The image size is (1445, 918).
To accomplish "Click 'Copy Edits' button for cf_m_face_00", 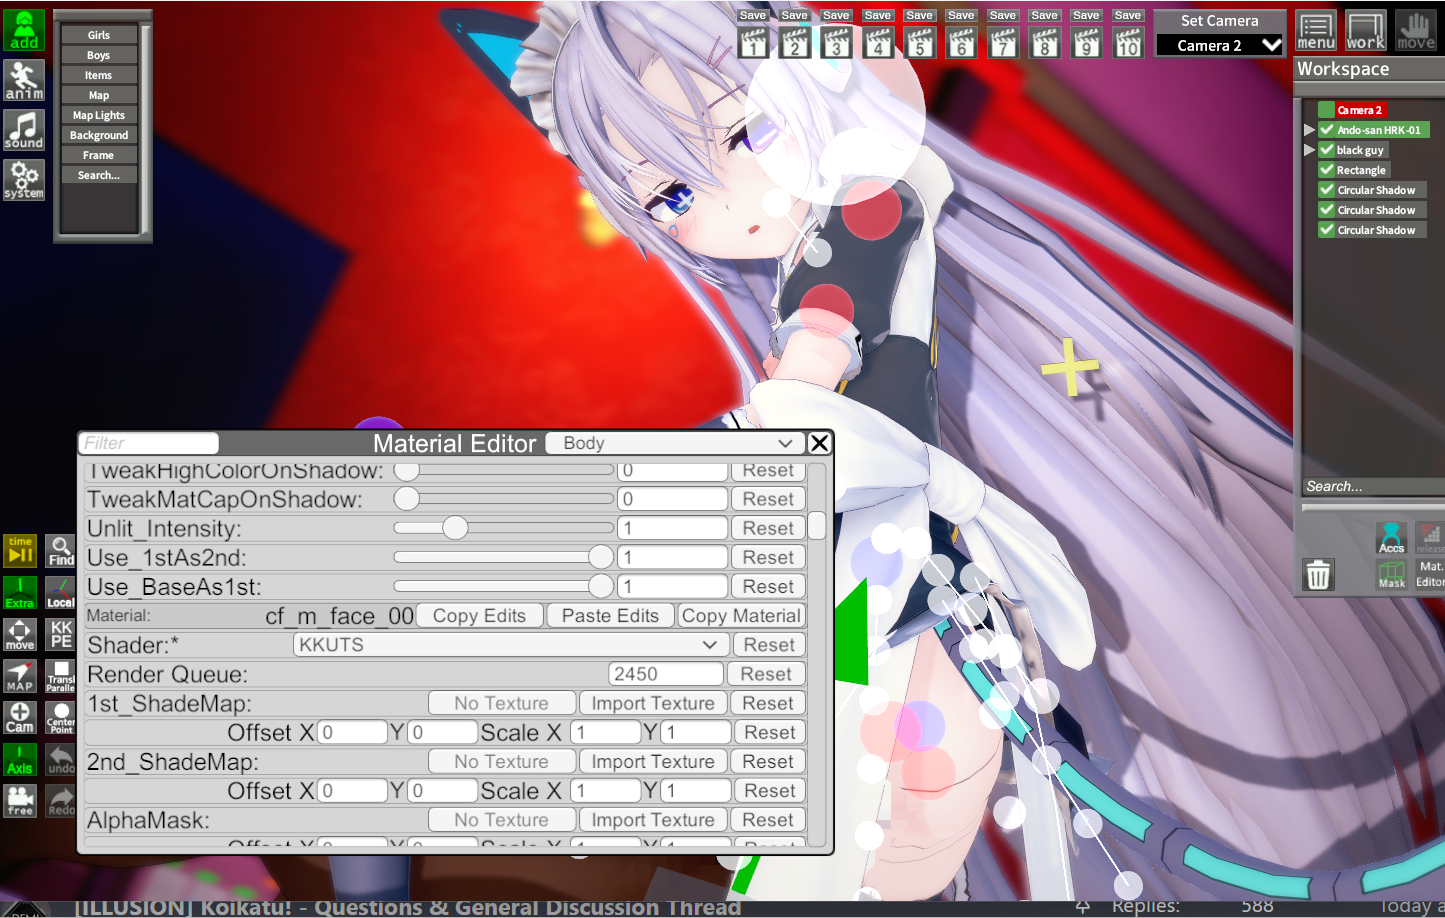I will [x=479, y=616].
